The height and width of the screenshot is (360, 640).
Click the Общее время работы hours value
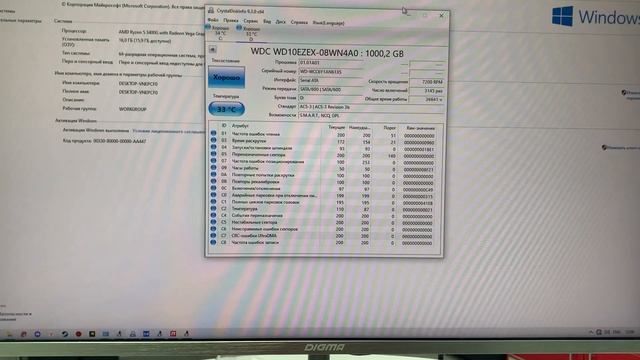pos(427,99)
